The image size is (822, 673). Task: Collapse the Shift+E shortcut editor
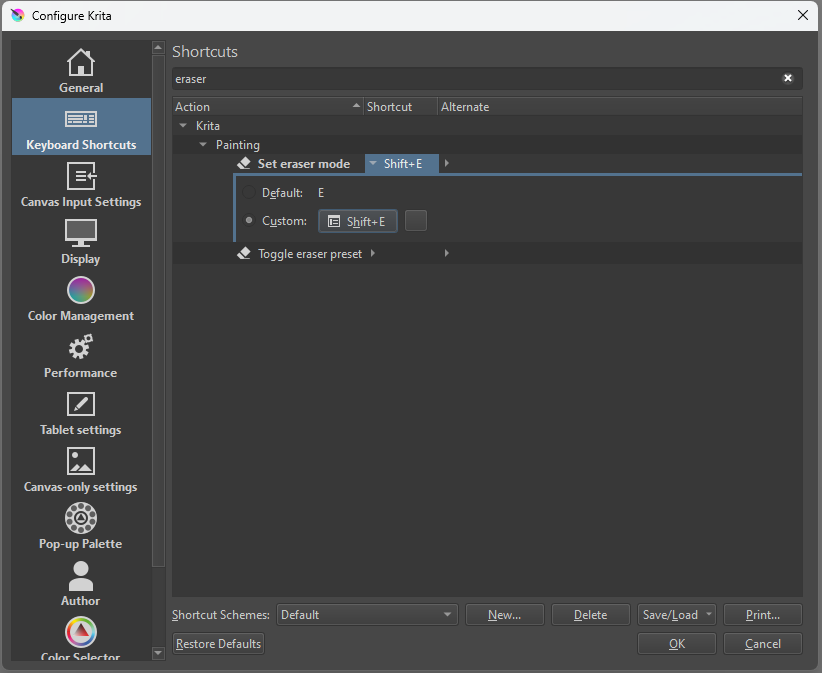(x=373, y=164)
